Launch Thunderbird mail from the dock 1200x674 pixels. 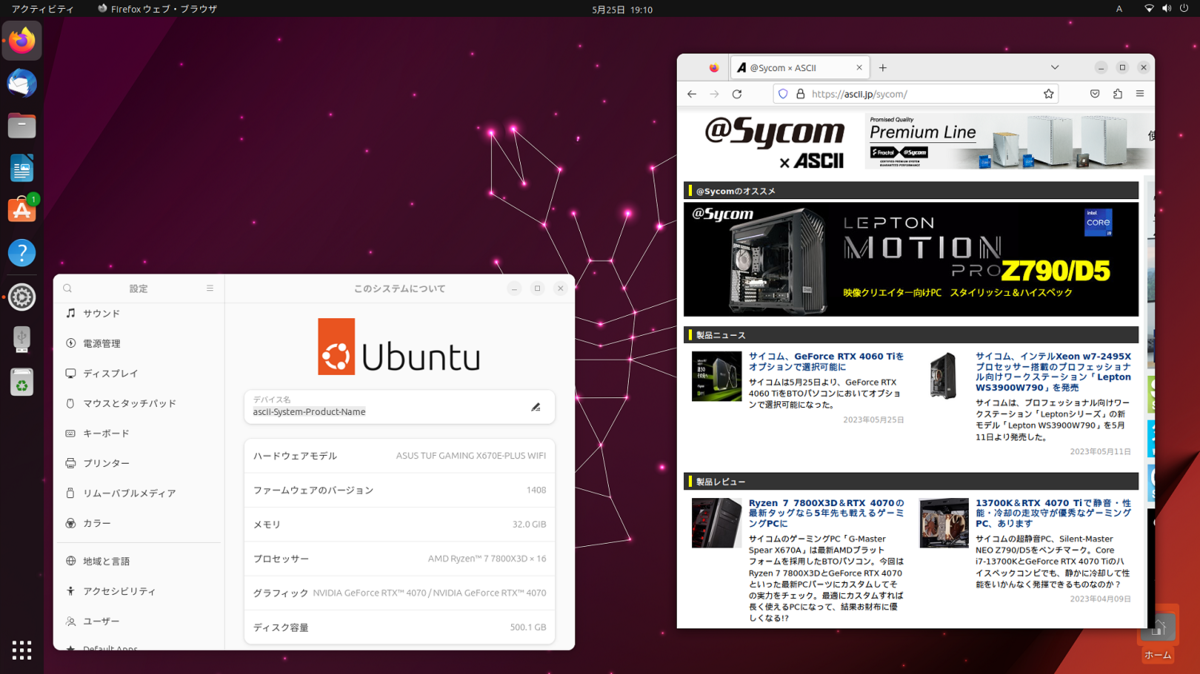coord(22,83)
